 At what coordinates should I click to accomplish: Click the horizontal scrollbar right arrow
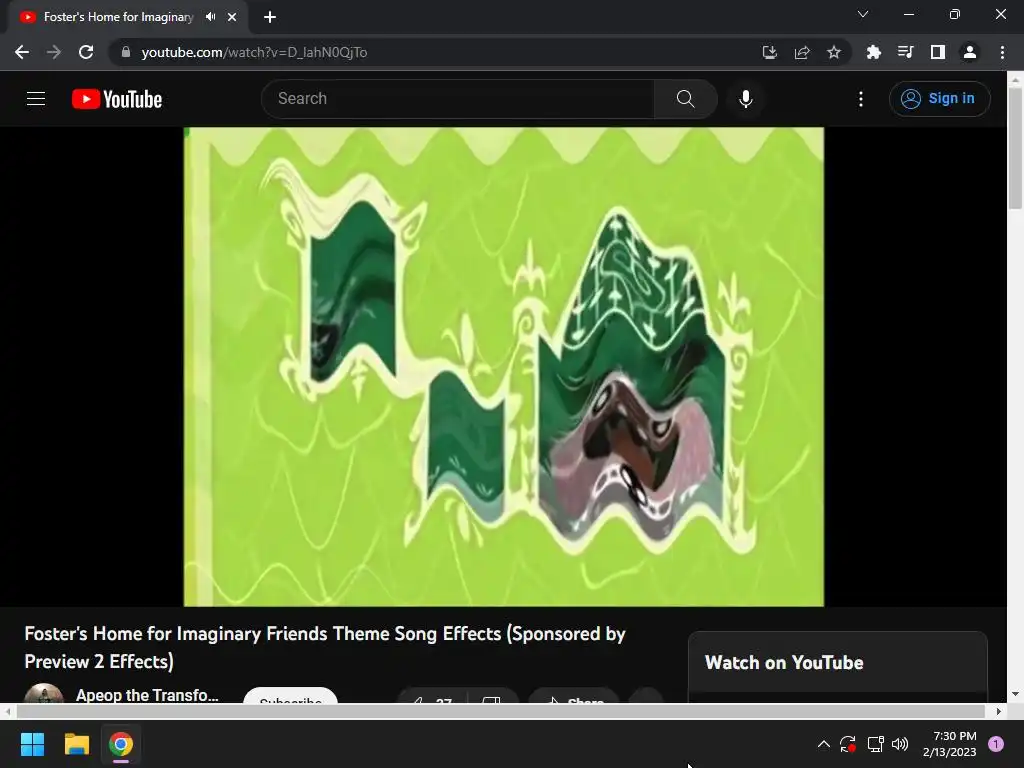pos(999,711)
